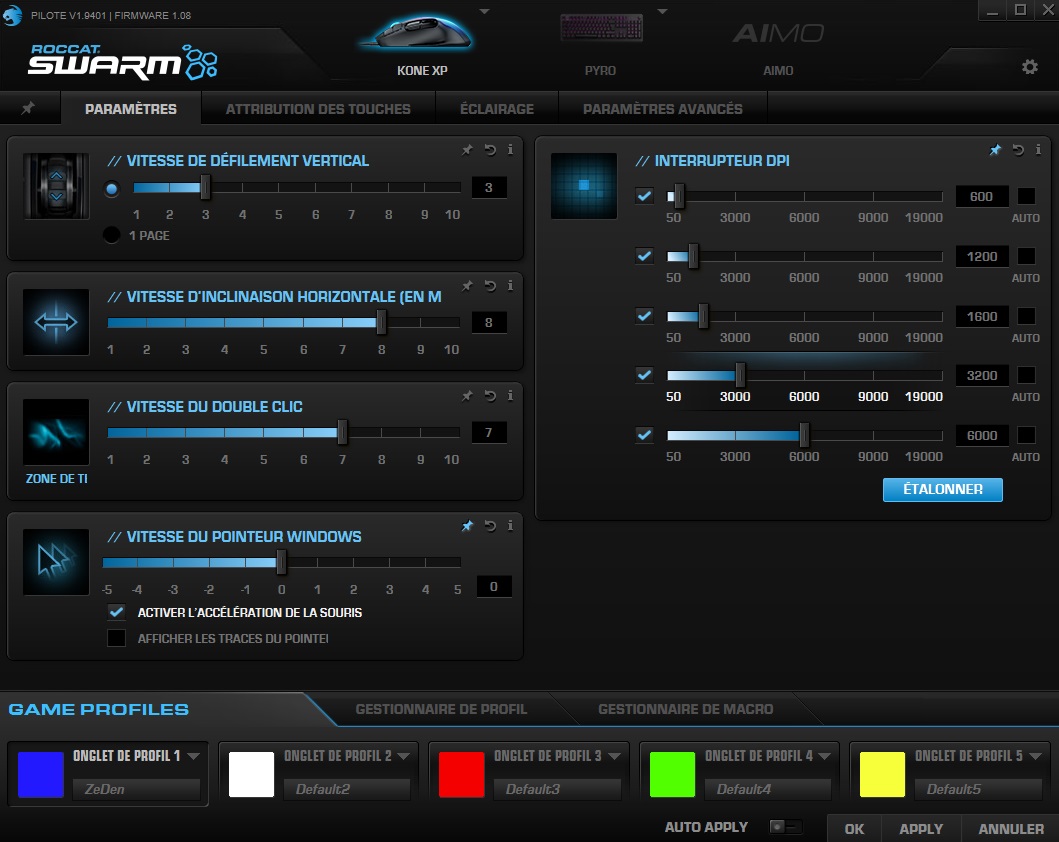Viewport: 1059px width, 842px height.
Task: Click the pin icon left of Paramètres tab
Action: [x=28, y=108]
